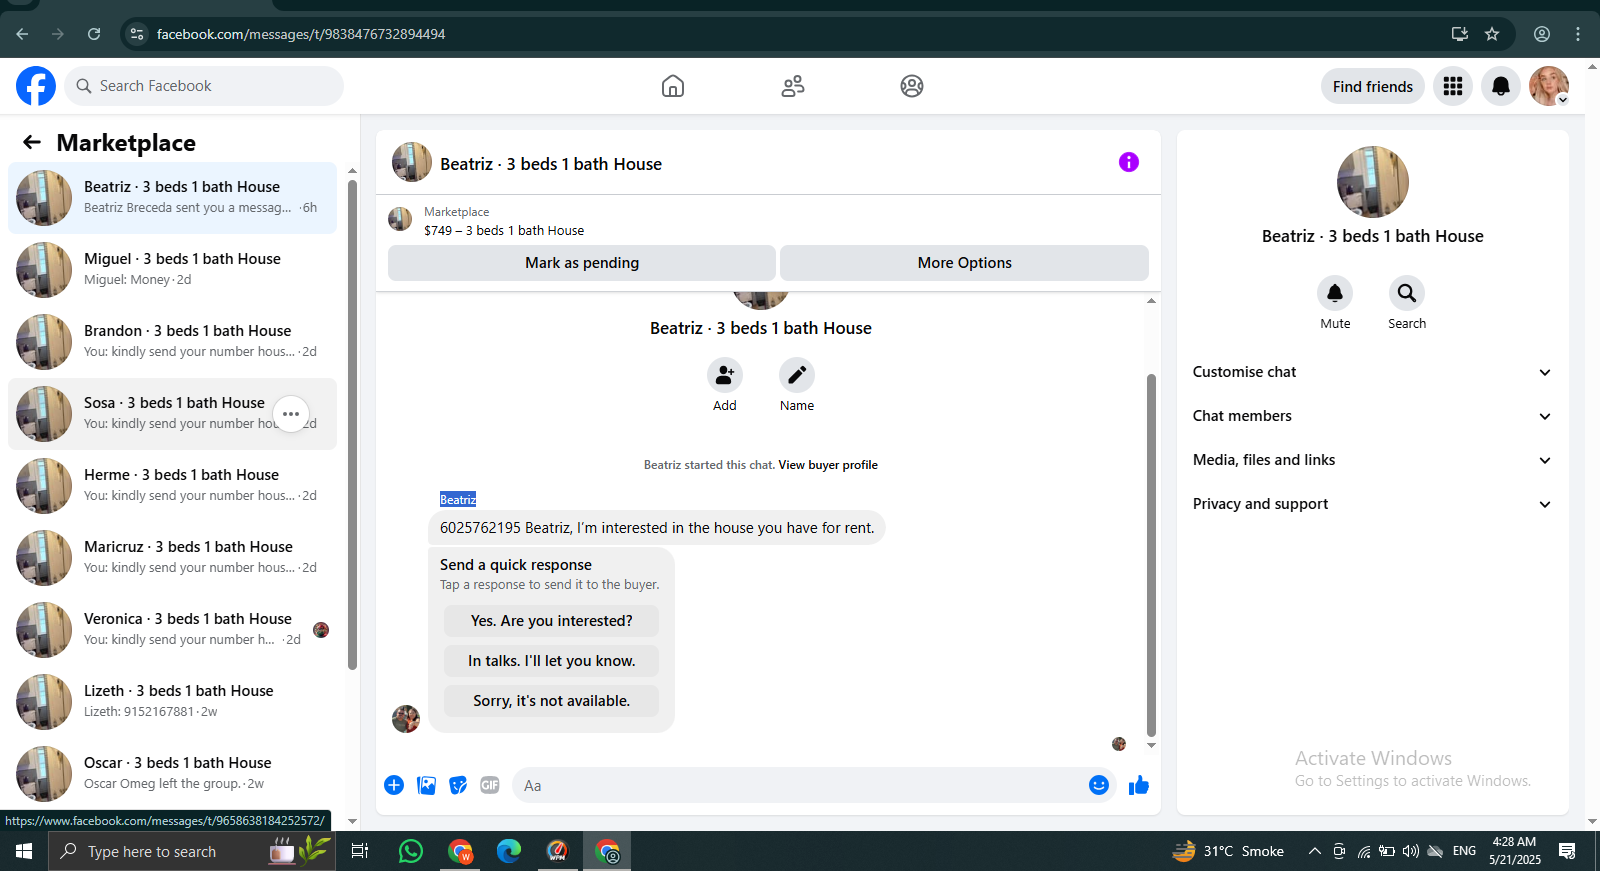The image size is (1600, 871).
Task: Click Find friends button
Action: [1373, 87]
